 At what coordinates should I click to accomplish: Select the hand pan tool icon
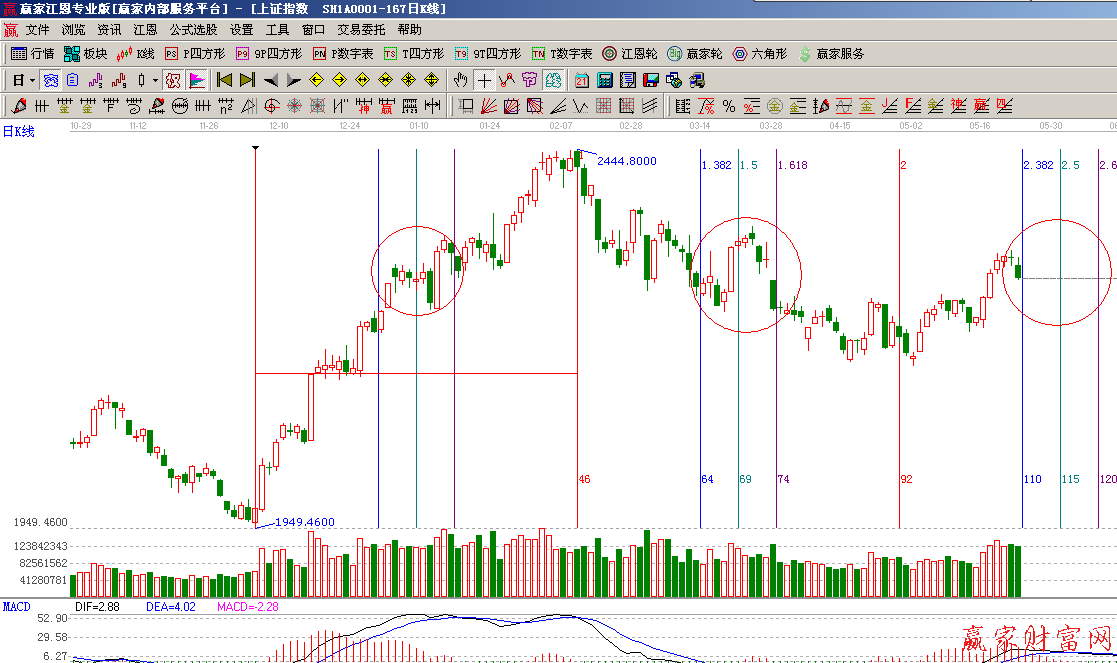click(x=460, y=80)
